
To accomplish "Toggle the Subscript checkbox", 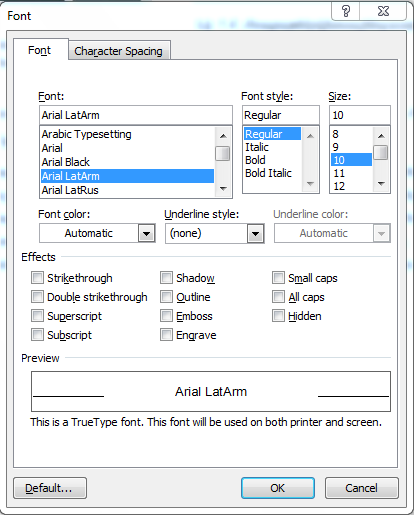I will coord(37,334).
